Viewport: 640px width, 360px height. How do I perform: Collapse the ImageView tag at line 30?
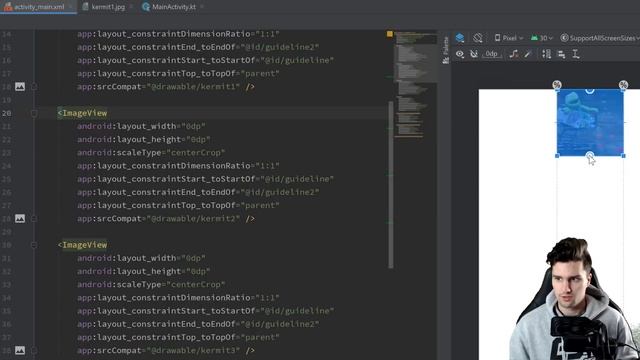(x=34, y=245)
